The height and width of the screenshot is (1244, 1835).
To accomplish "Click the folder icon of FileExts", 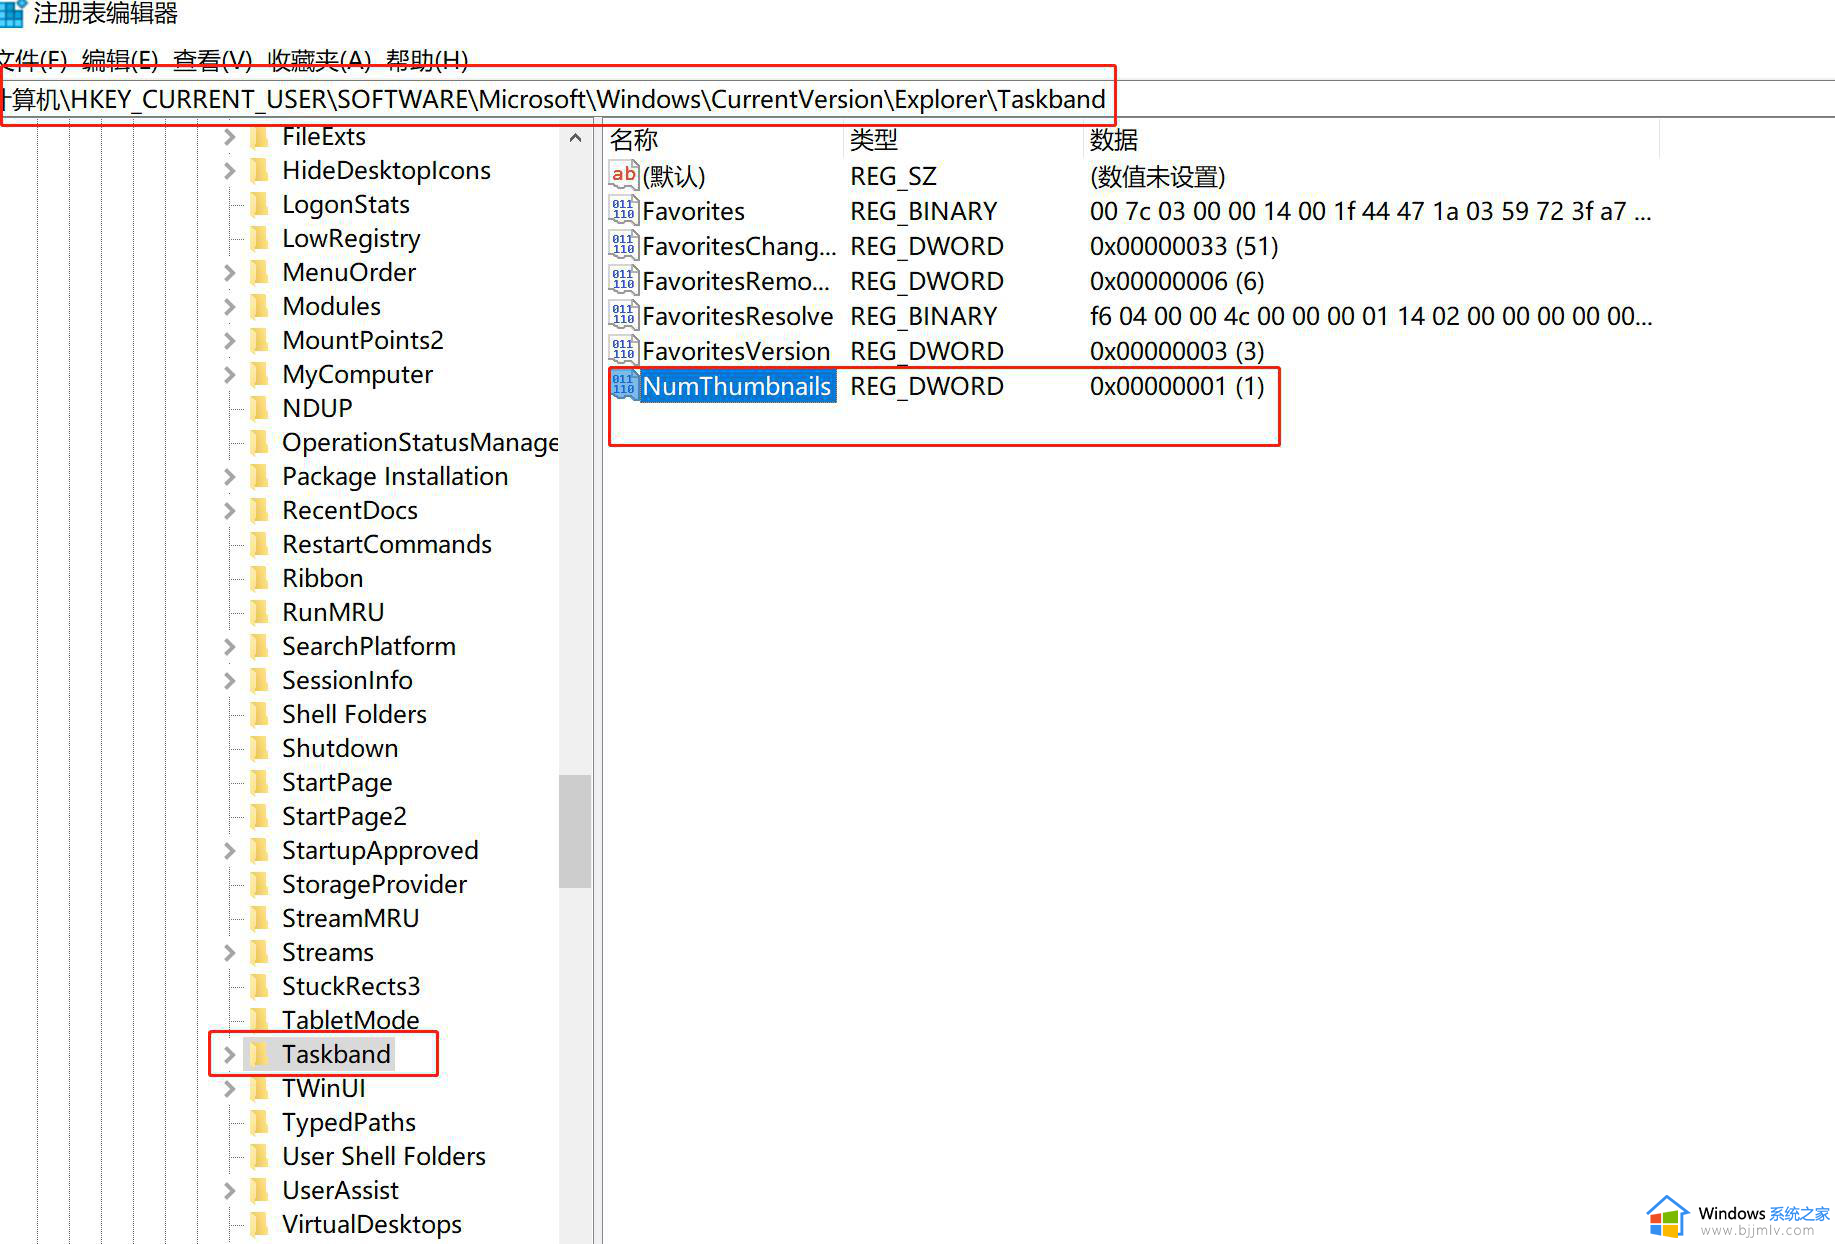I will coord(259,137).
